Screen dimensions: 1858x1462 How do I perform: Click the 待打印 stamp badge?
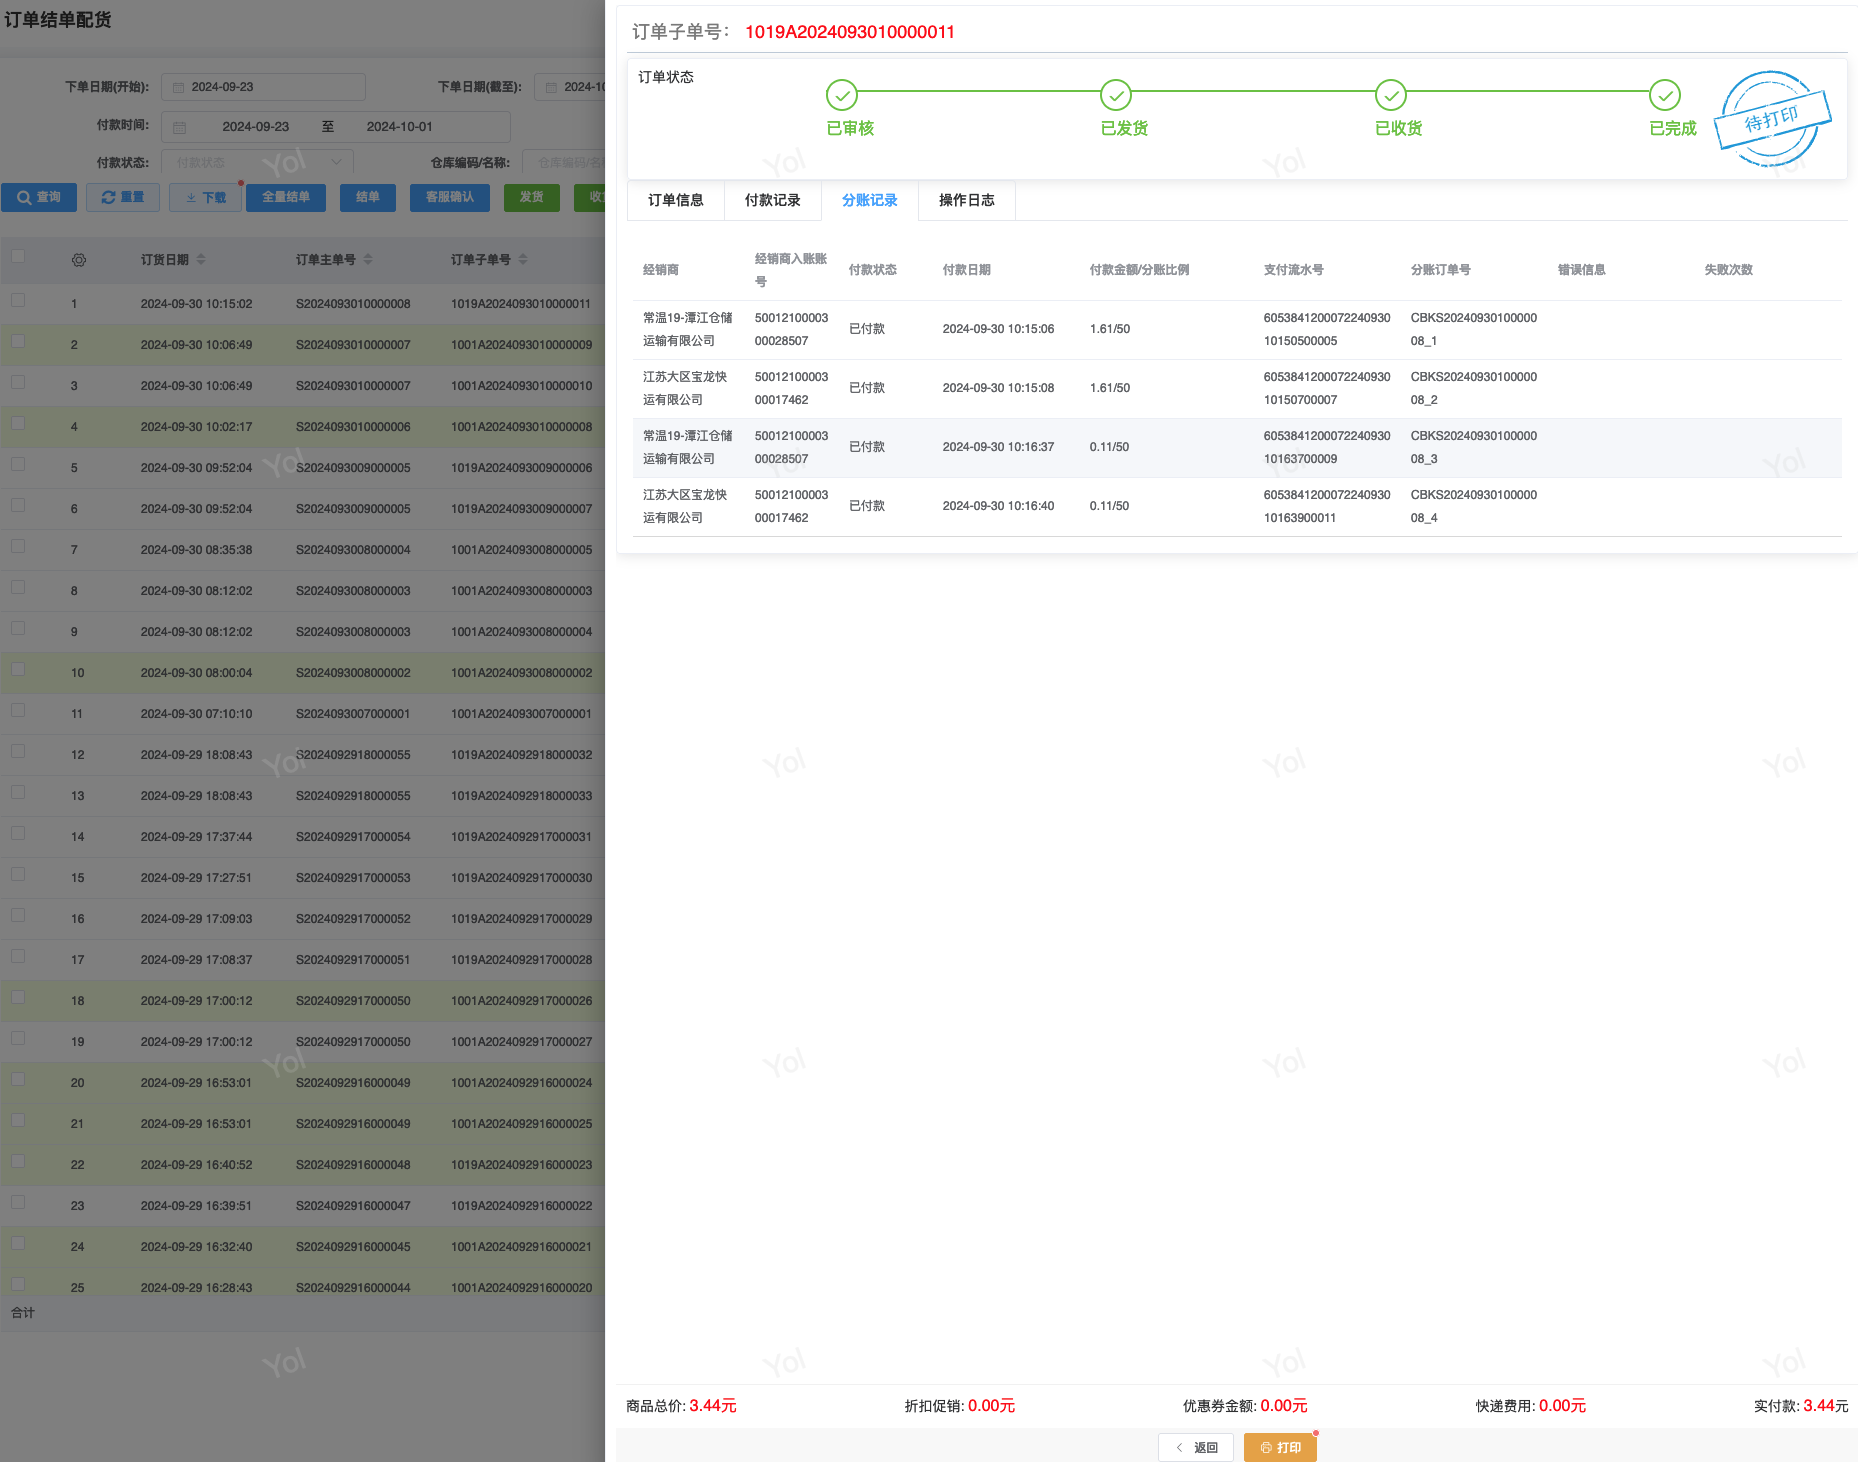pyautogui.click(x=1771, y=119)
